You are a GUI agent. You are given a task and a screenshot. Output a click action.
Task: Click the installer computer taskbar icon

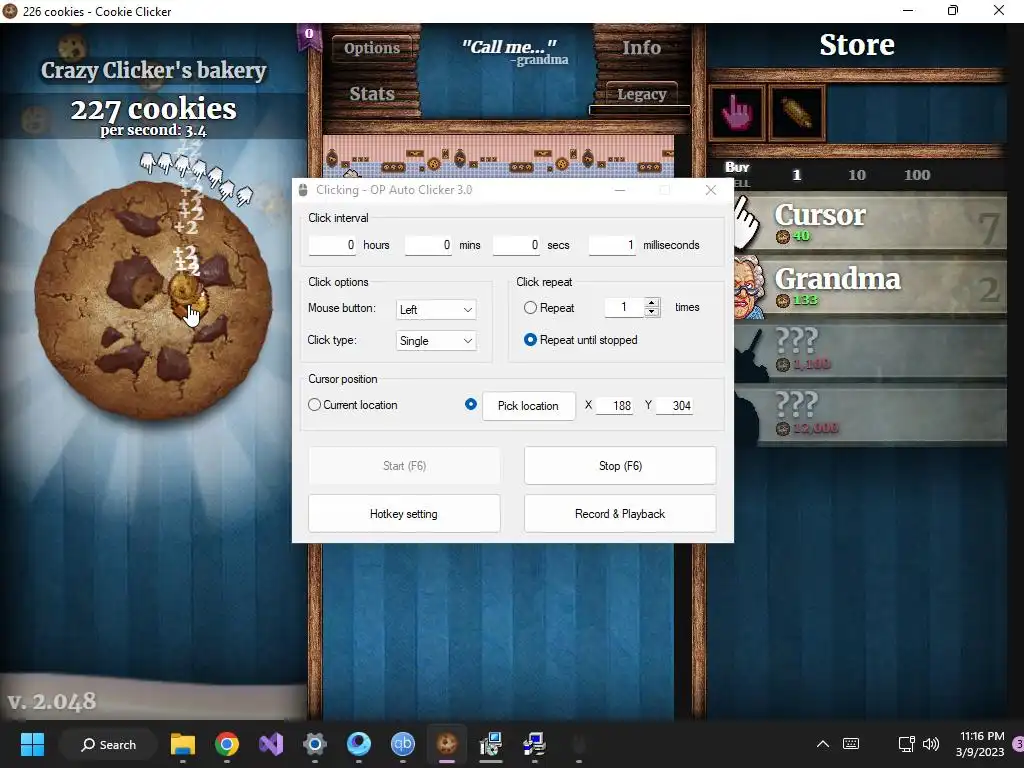[490, 744]
